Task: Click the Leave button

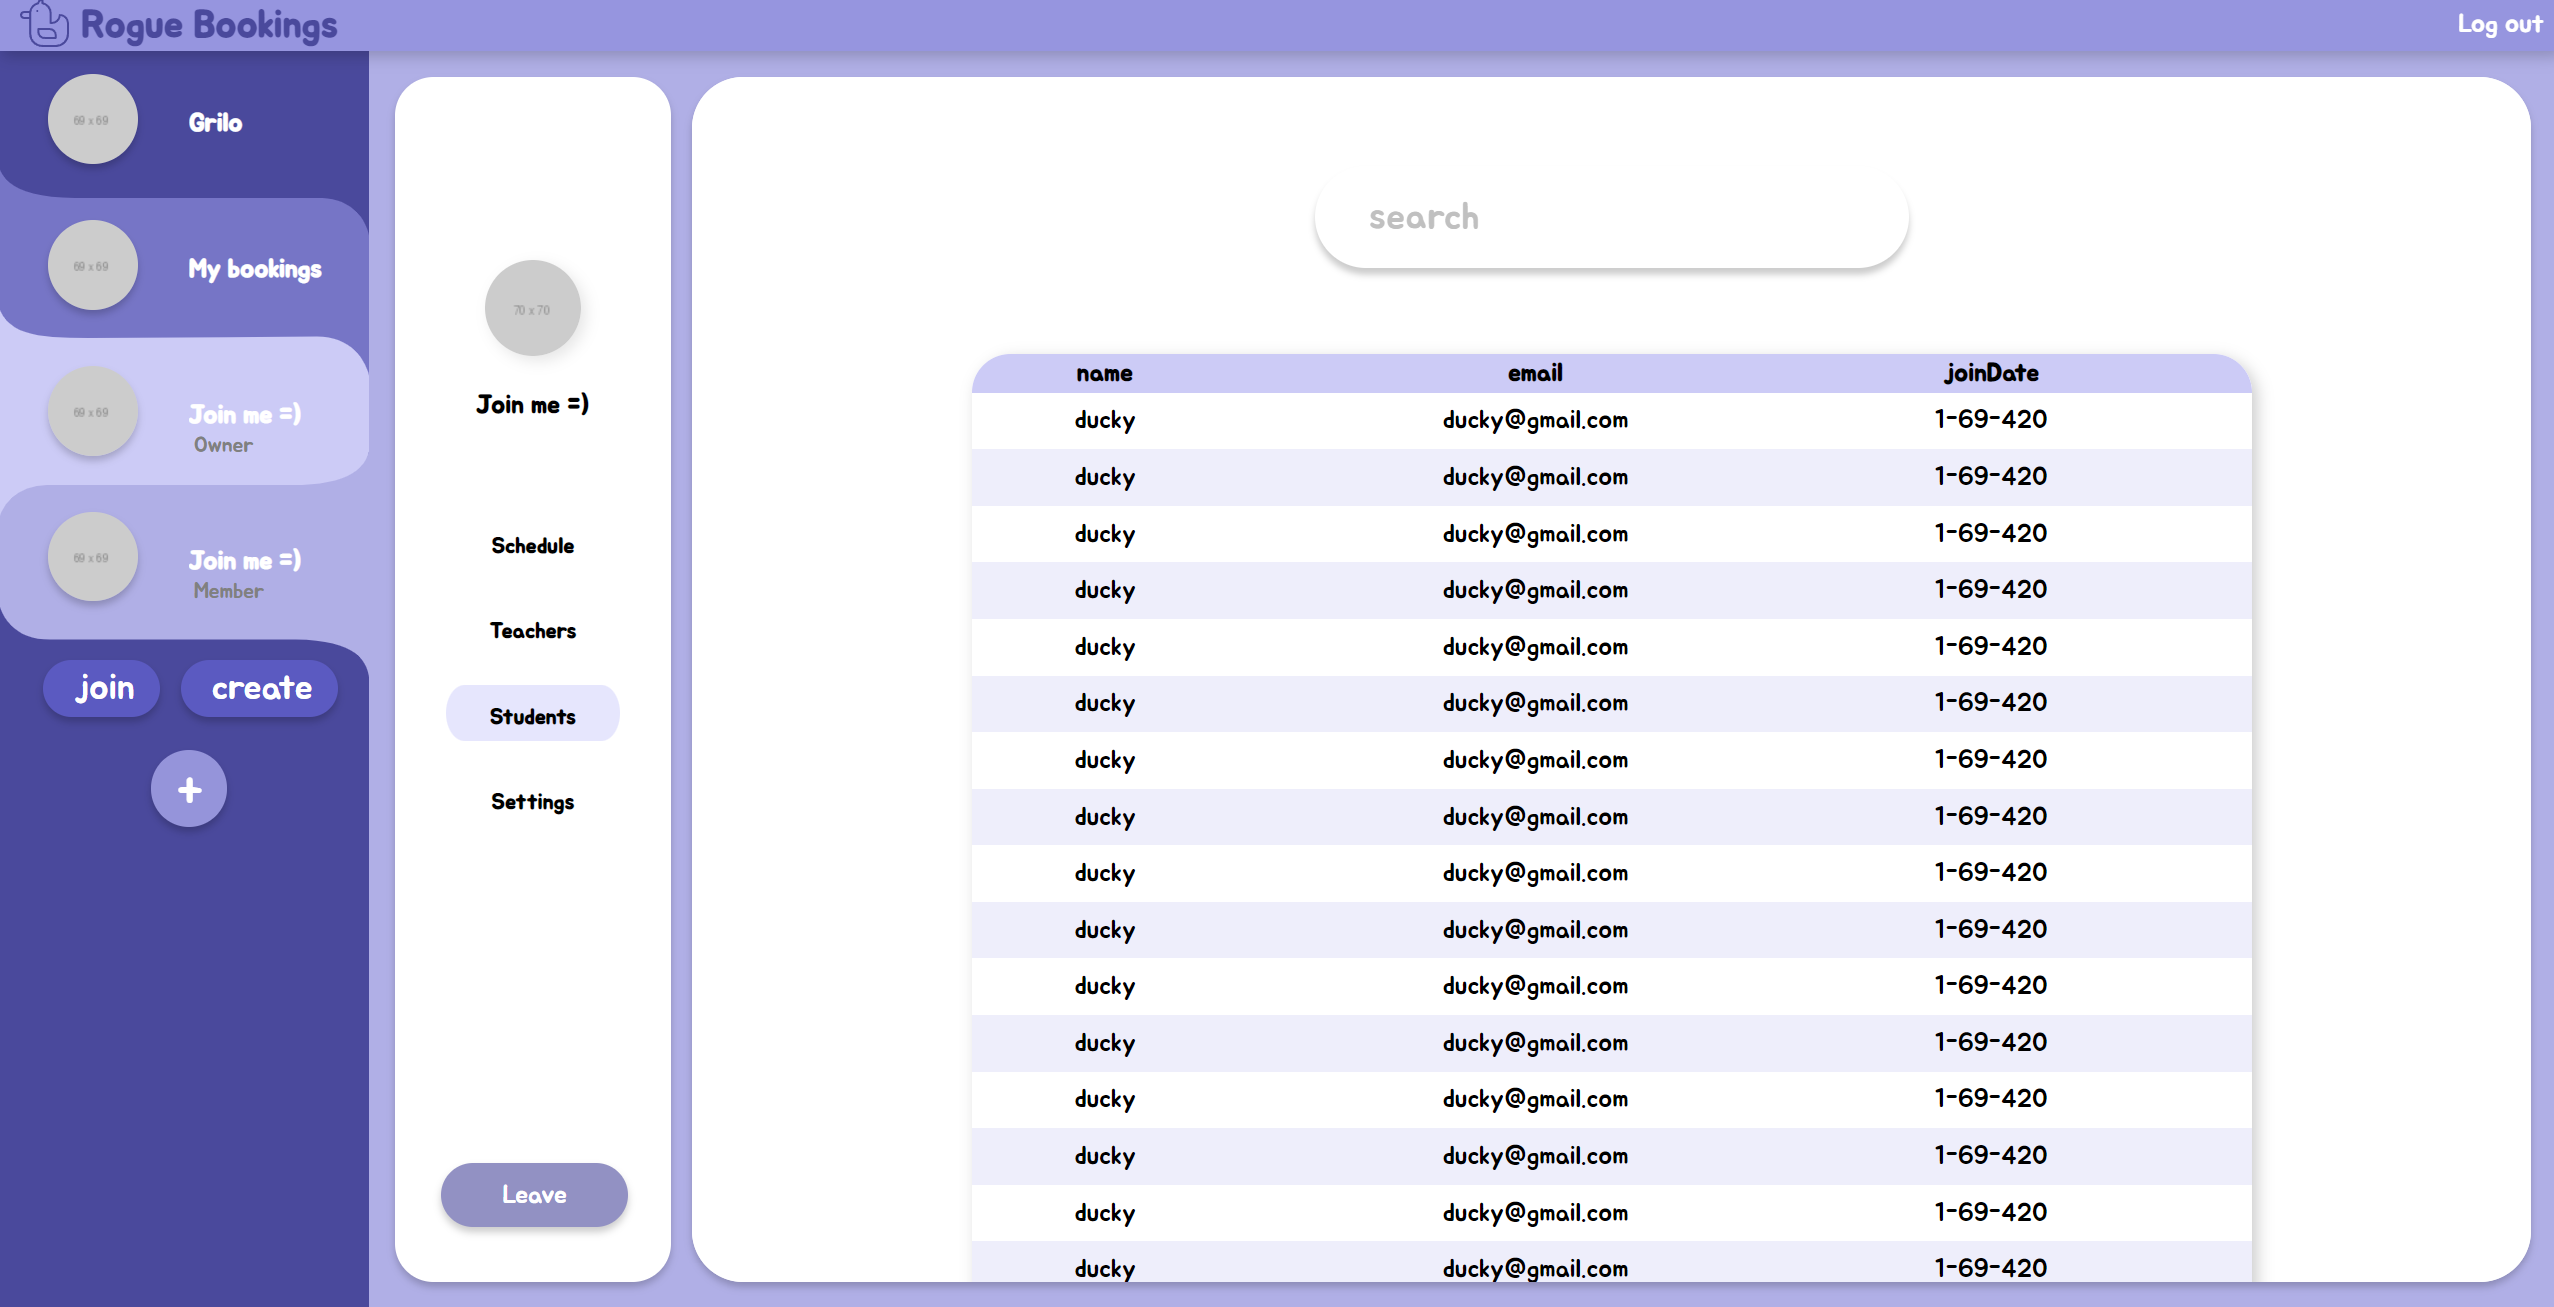Action: click(533, 1194)
